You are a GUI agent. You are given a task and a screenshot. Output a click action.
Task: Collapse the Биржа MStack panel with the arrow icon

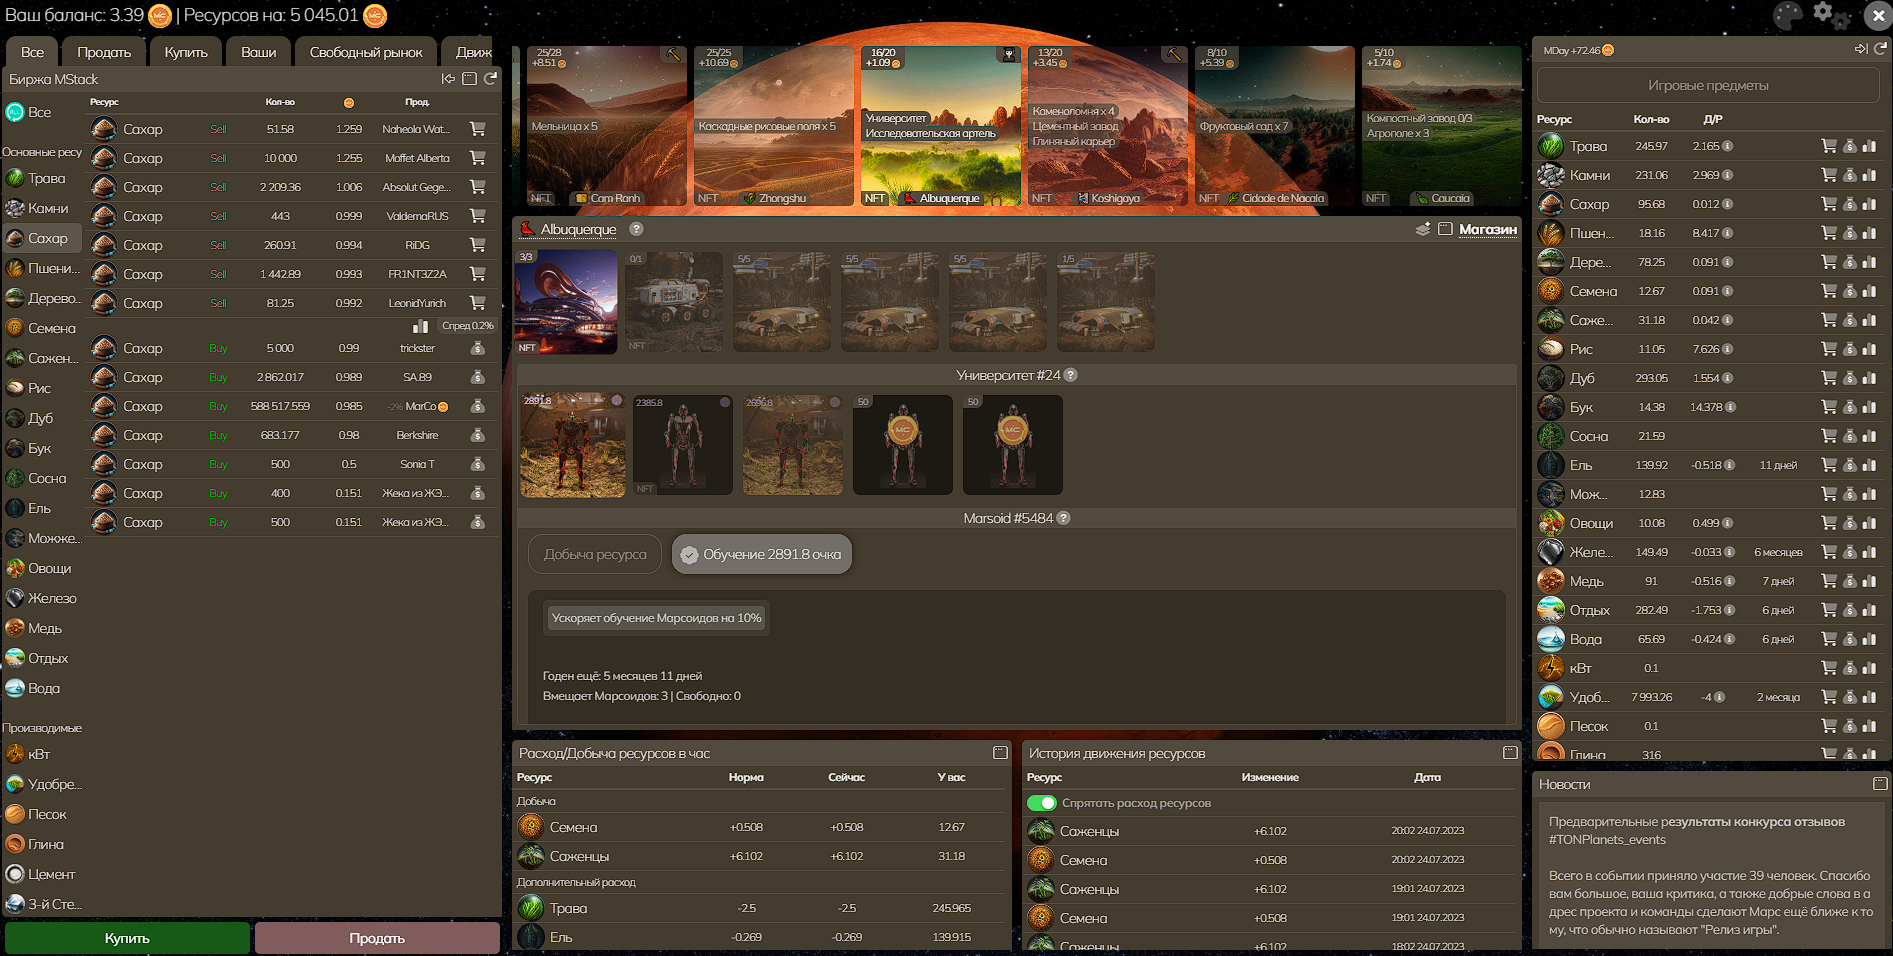click(448, 79)
